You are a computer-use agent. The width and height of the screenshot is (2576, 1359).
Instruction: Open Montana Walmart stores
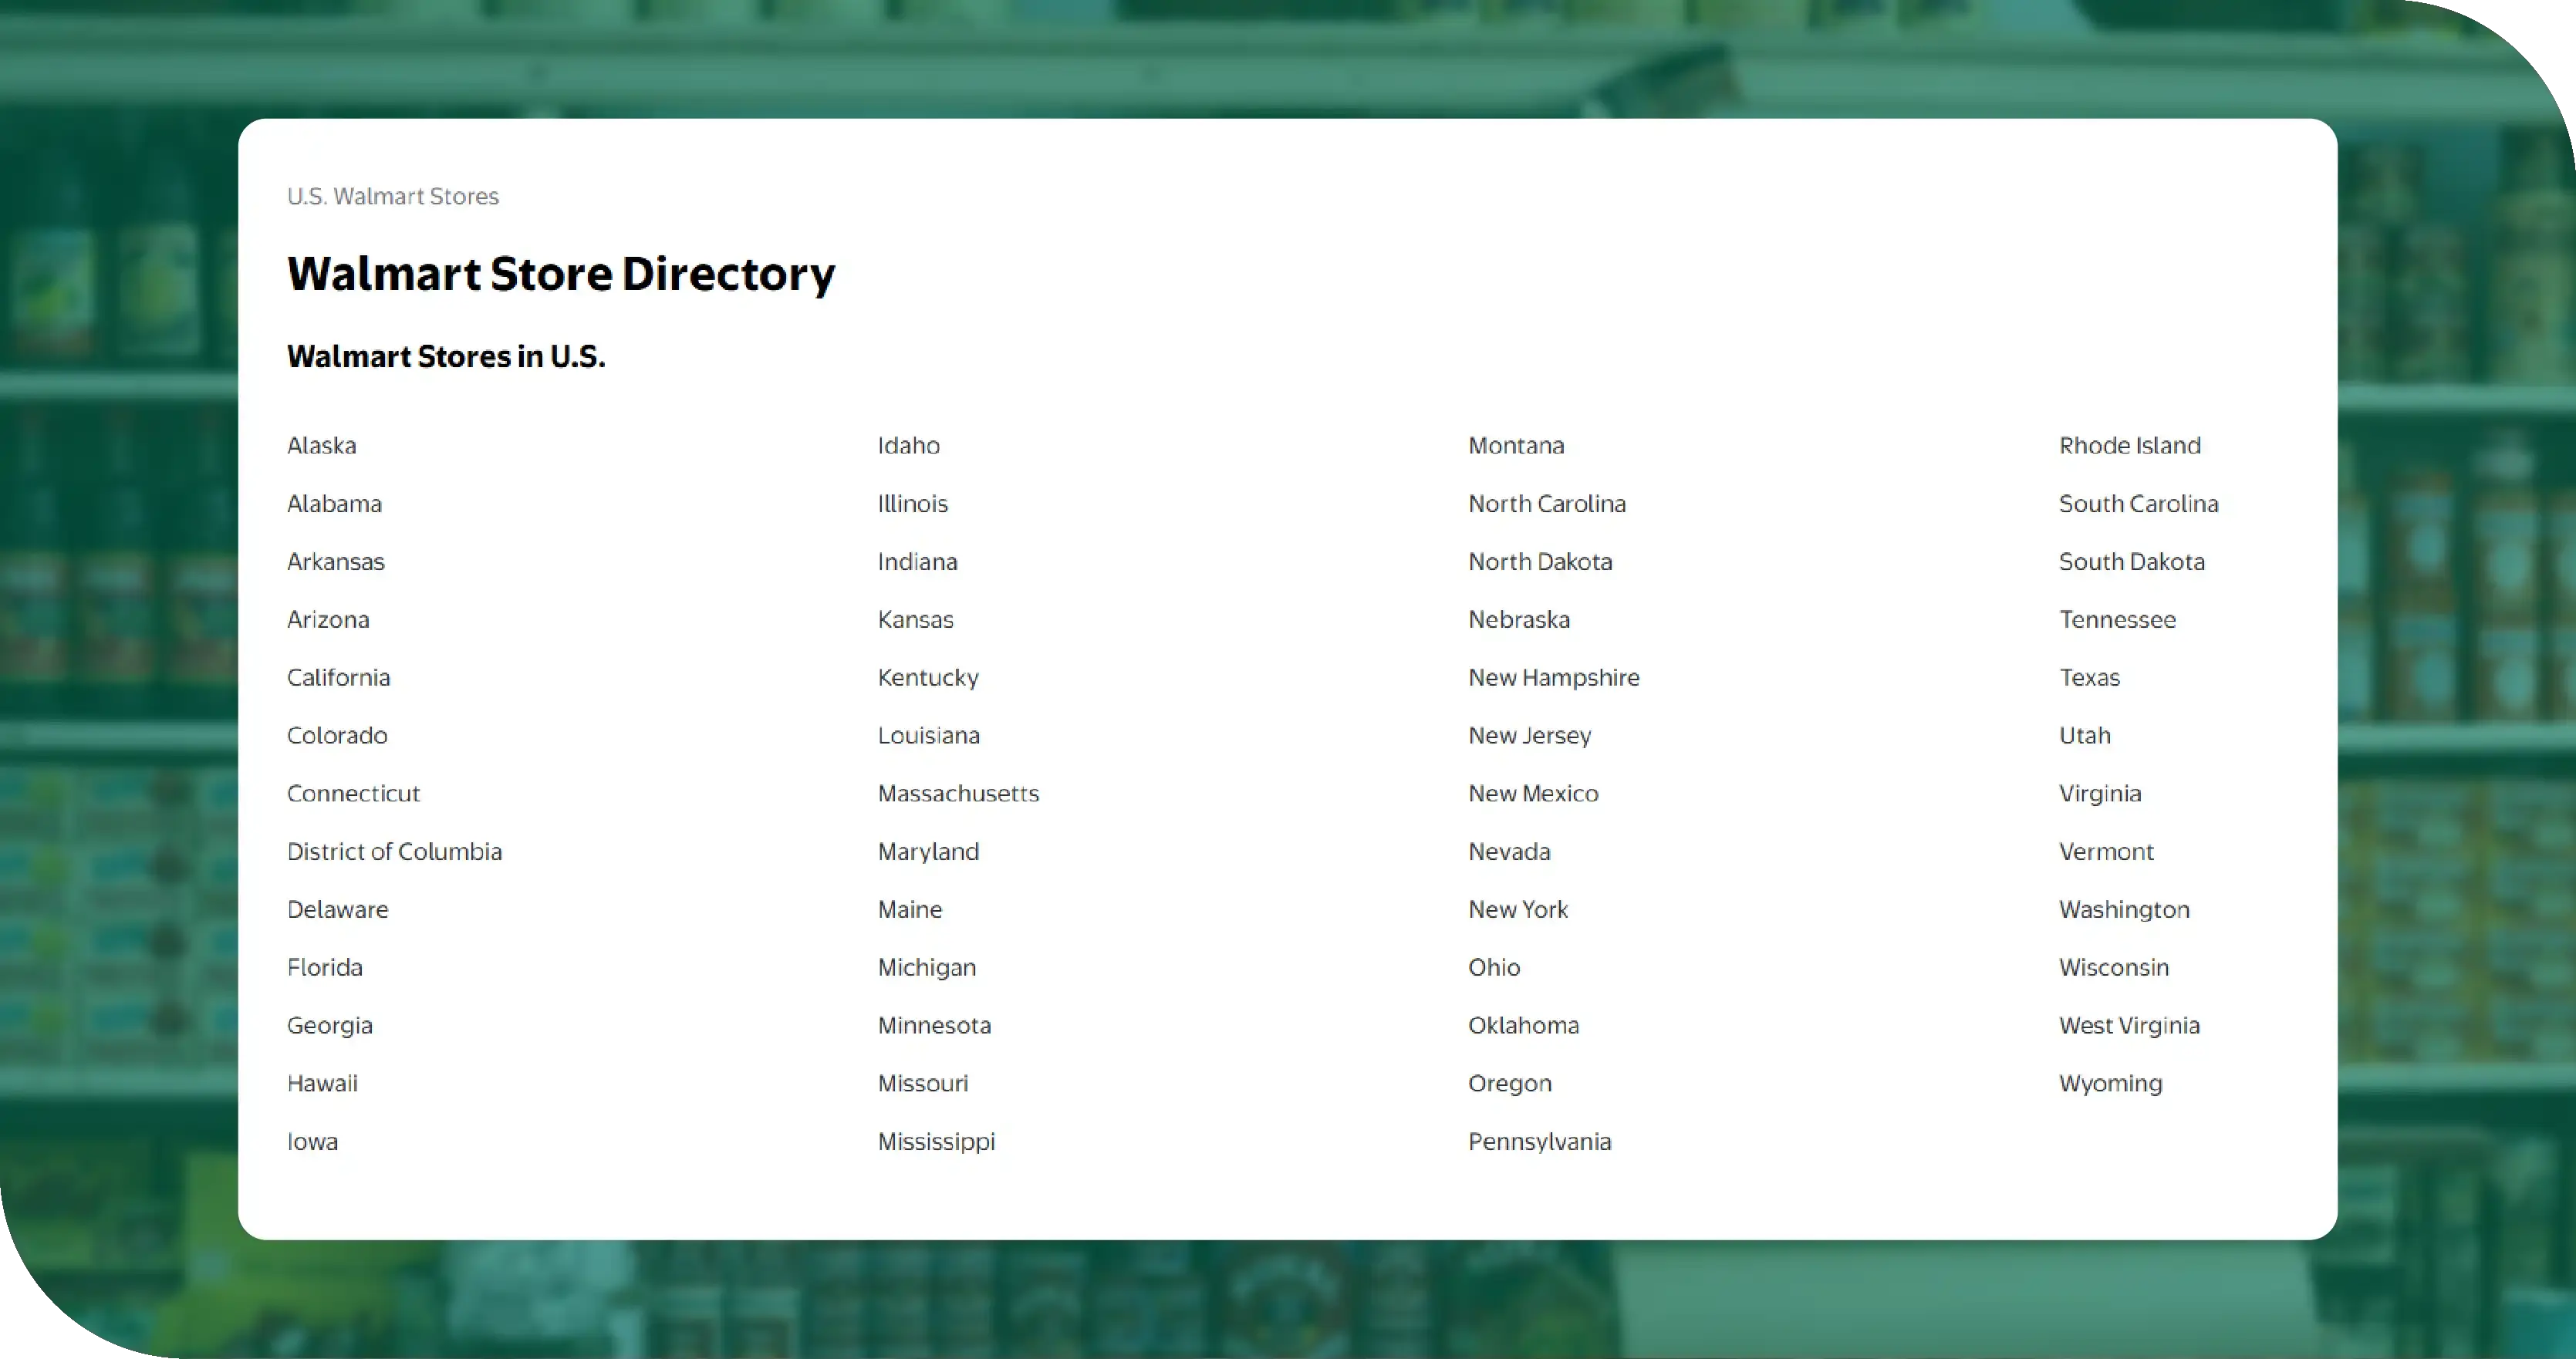pyautogui.click(x=1517, y=445)
